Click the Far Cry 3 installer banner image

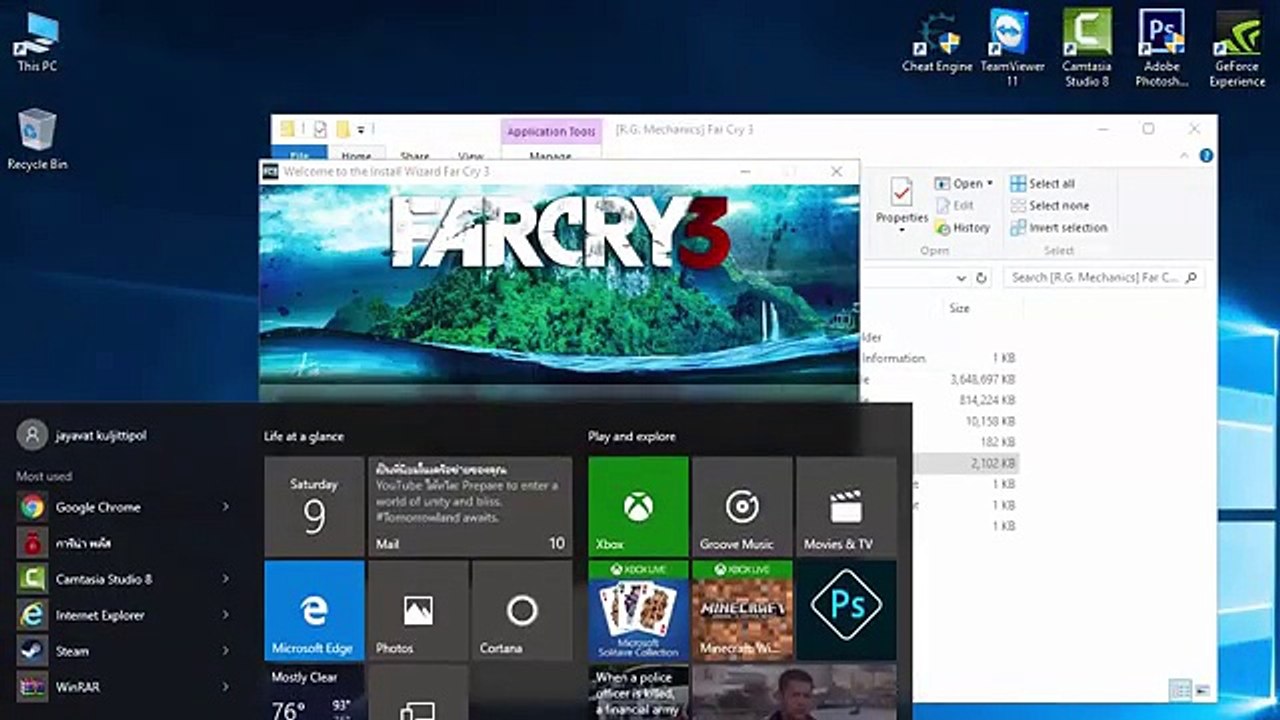[559, 284]
